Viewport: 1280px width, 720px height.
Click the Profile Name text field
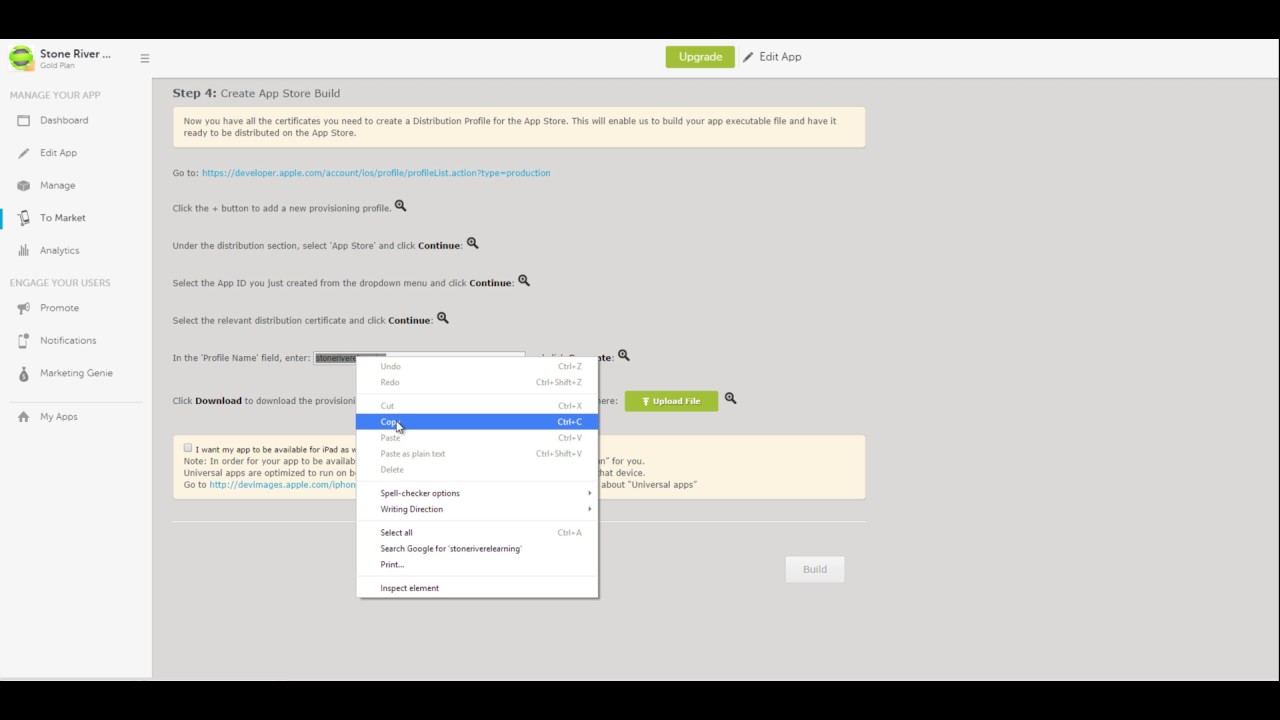coord(420,357)
